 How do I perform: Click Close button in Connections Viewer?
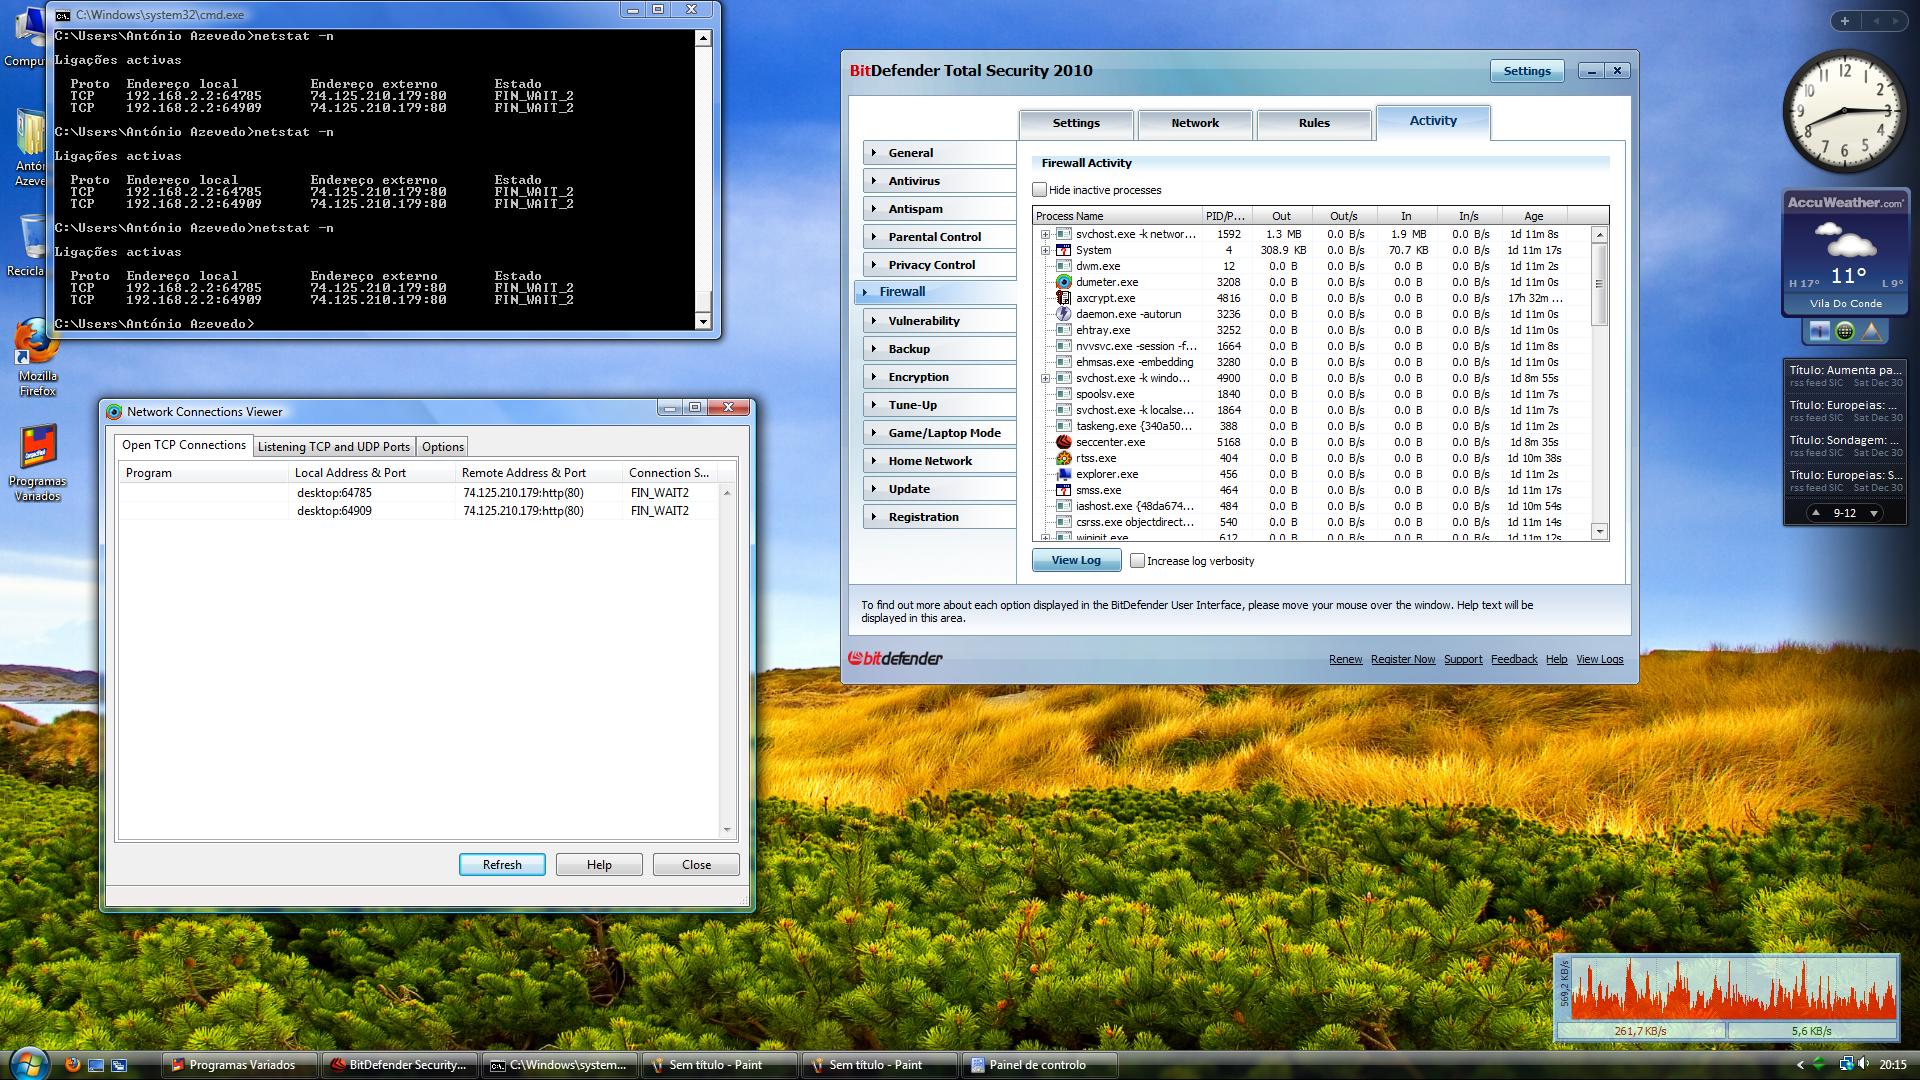pyautogui.click(x=696, y=865)
